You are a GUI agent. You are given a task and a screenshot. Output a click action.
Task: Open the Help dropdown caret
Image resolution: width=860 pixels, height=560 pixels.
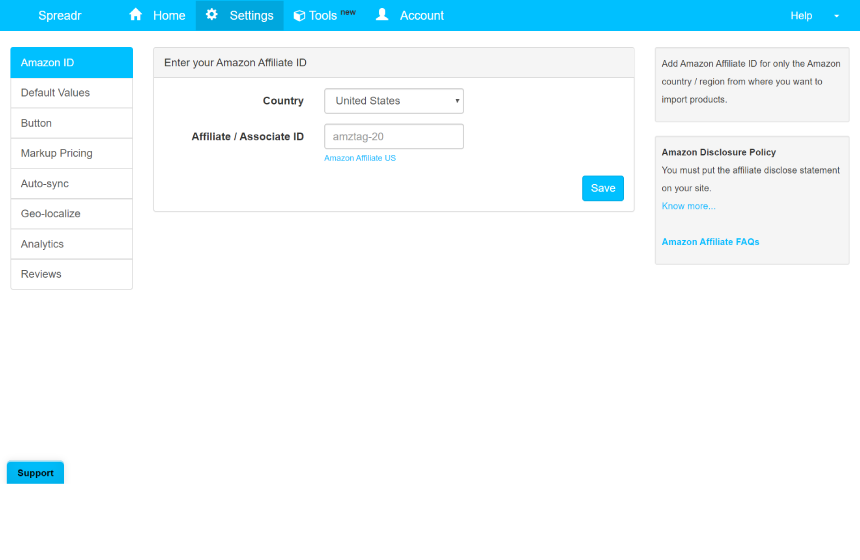(x=836, y=16)
